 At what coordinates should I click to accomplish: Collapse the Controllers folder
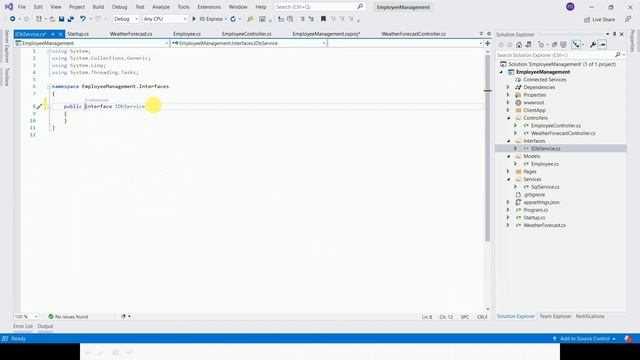509,118
